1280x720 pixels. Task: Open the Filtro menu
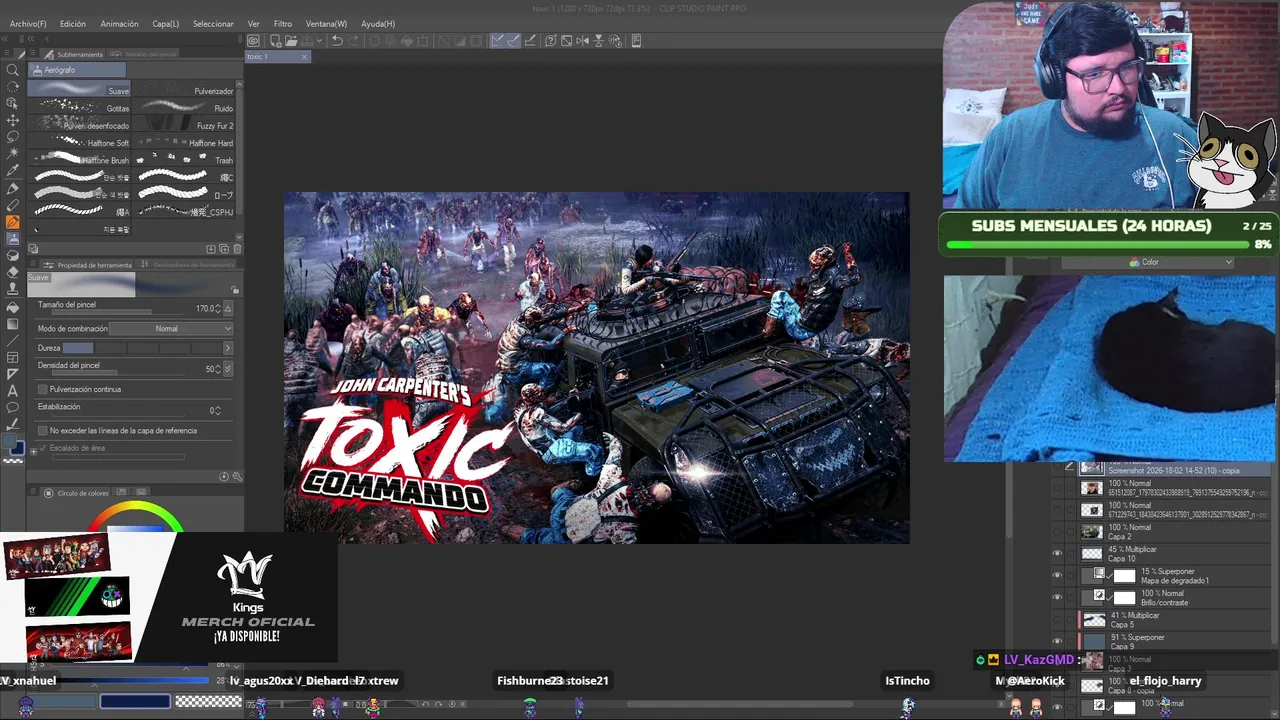coord(283,24)
